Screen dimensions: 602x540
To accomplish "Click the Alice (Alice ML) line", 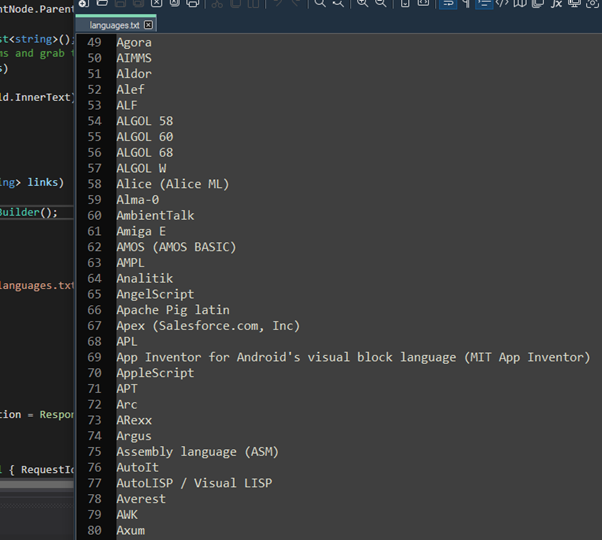I will click(x=173, y=184).
